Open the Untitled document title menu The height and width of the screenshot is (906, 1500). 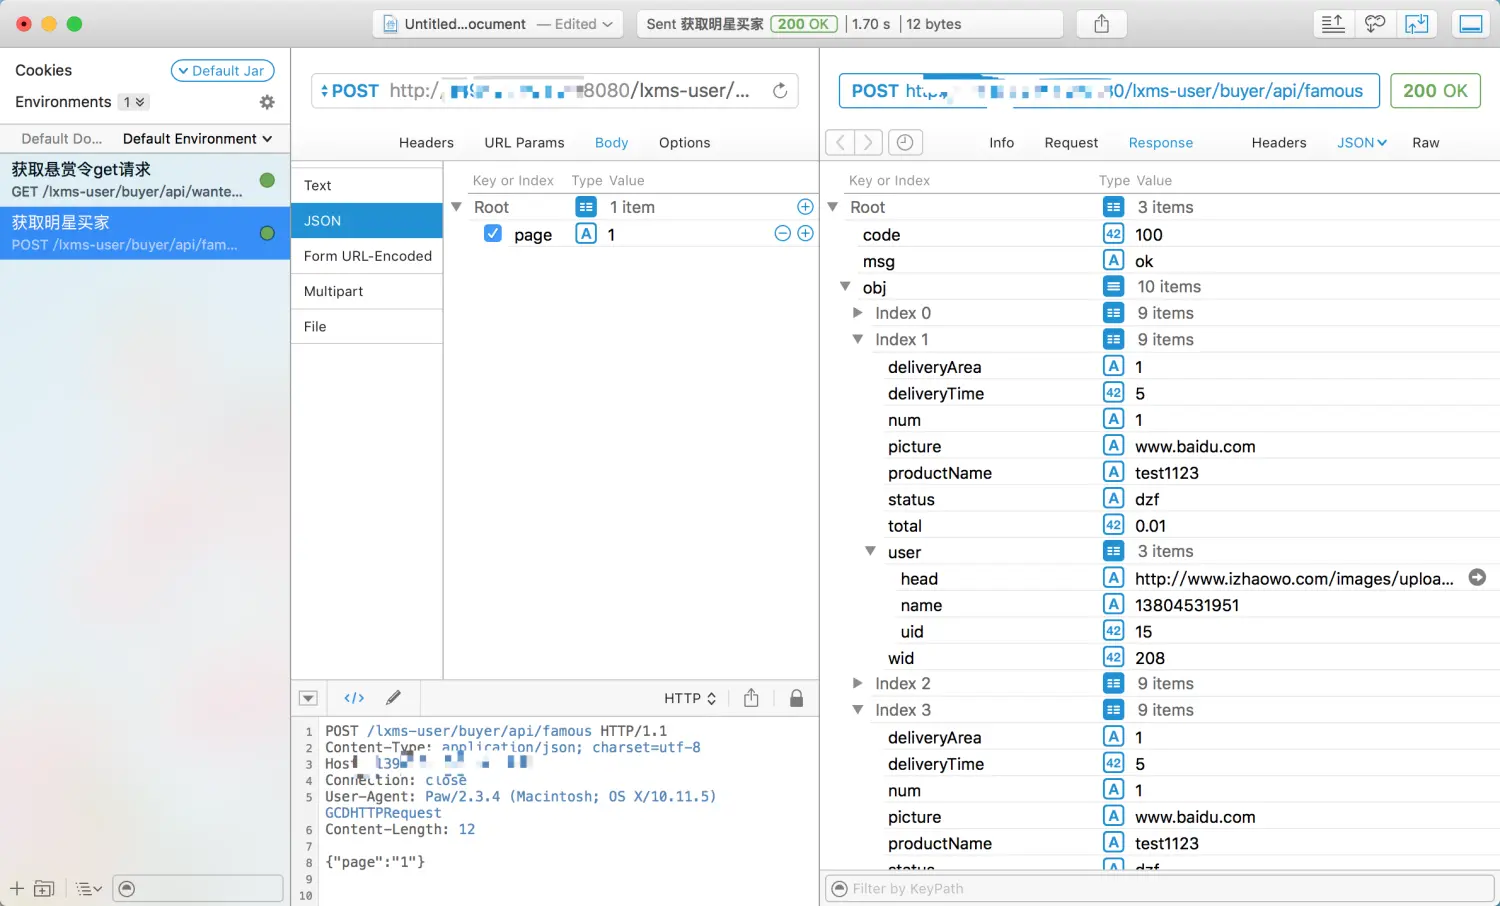pyautogui.click(x=498, y=24)
